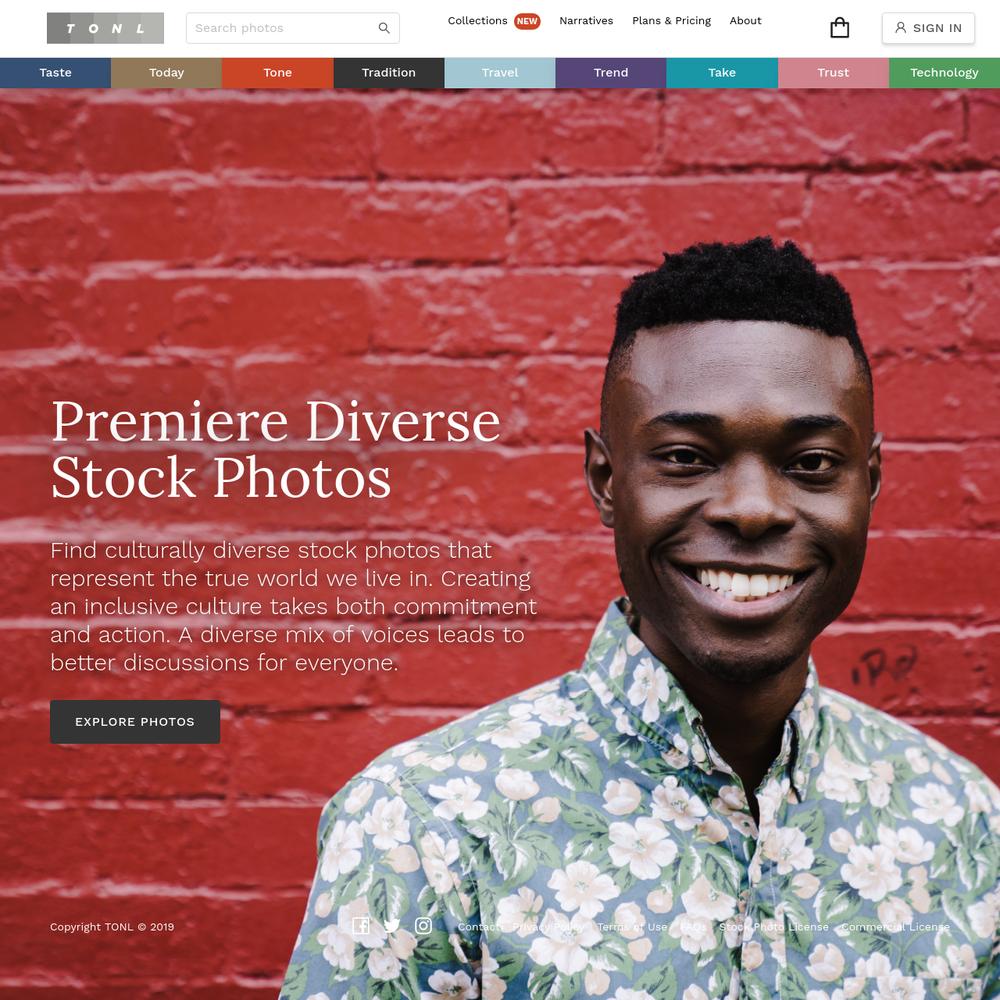
Task: Go to Narratives page
Action: [586, 20]
